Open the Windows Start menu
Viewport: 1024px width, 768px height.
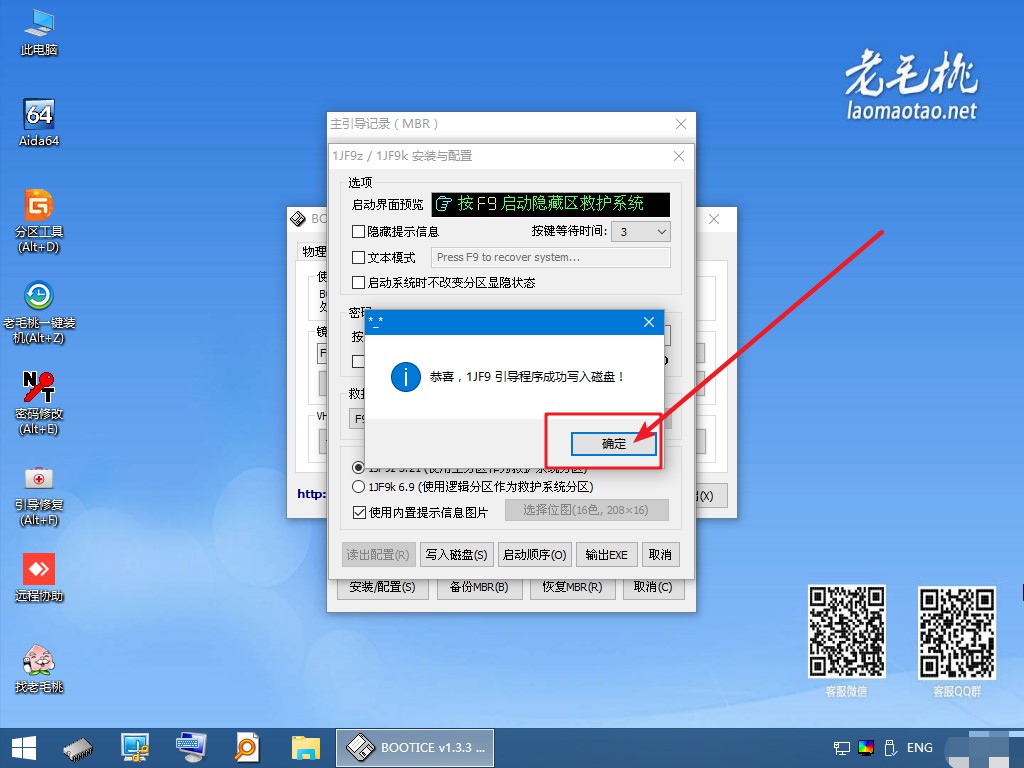pos(24,748)
